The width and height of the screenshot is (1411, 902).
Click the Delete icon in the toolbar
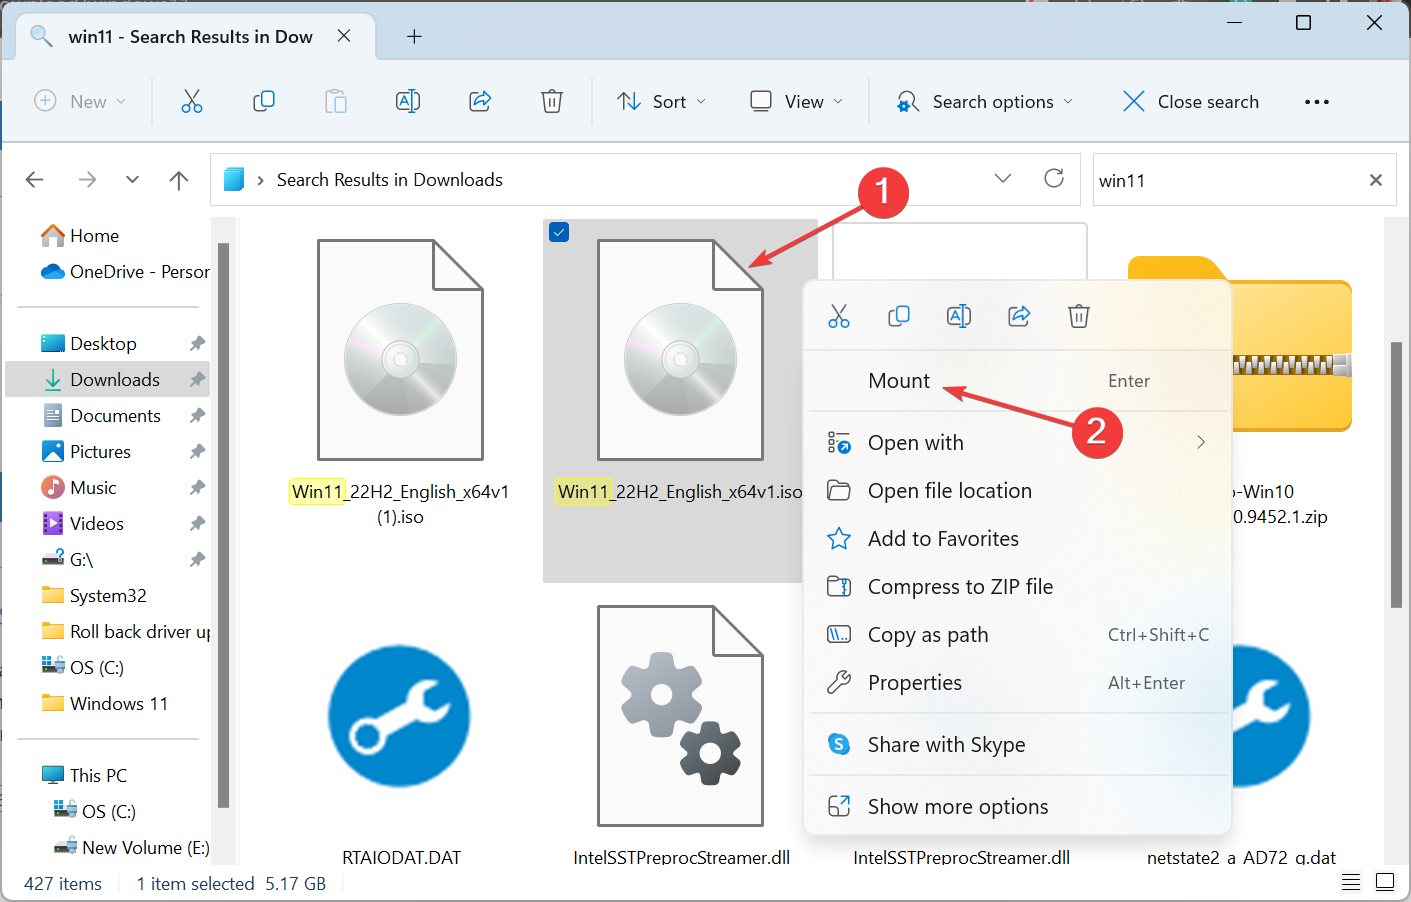[x=551, y=101]
